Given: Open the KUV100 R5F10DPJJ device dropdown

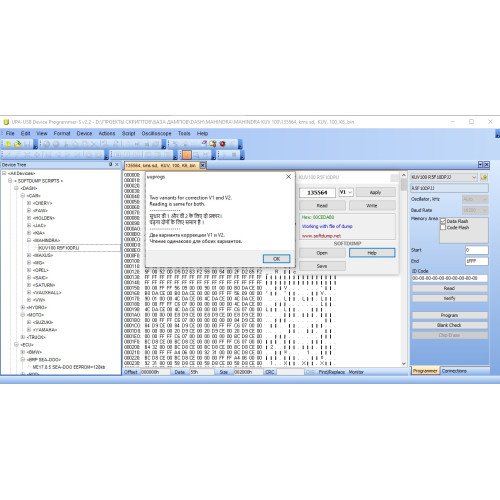Looking at the screenshot, I should (444, 177).
